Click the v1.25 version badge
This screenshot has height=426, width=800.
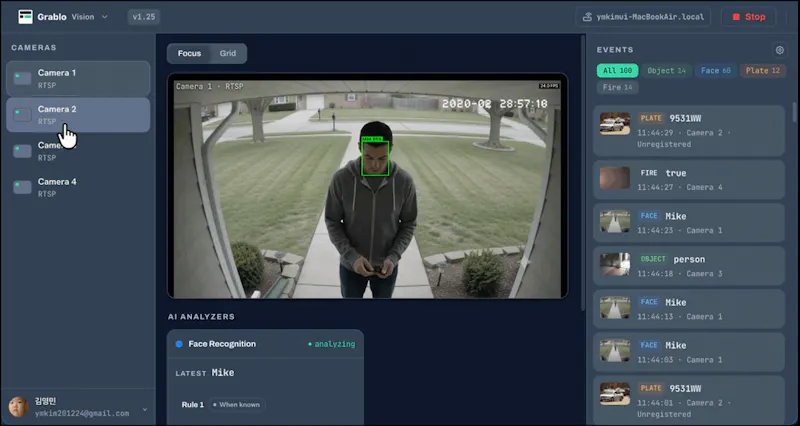point(143,17)
